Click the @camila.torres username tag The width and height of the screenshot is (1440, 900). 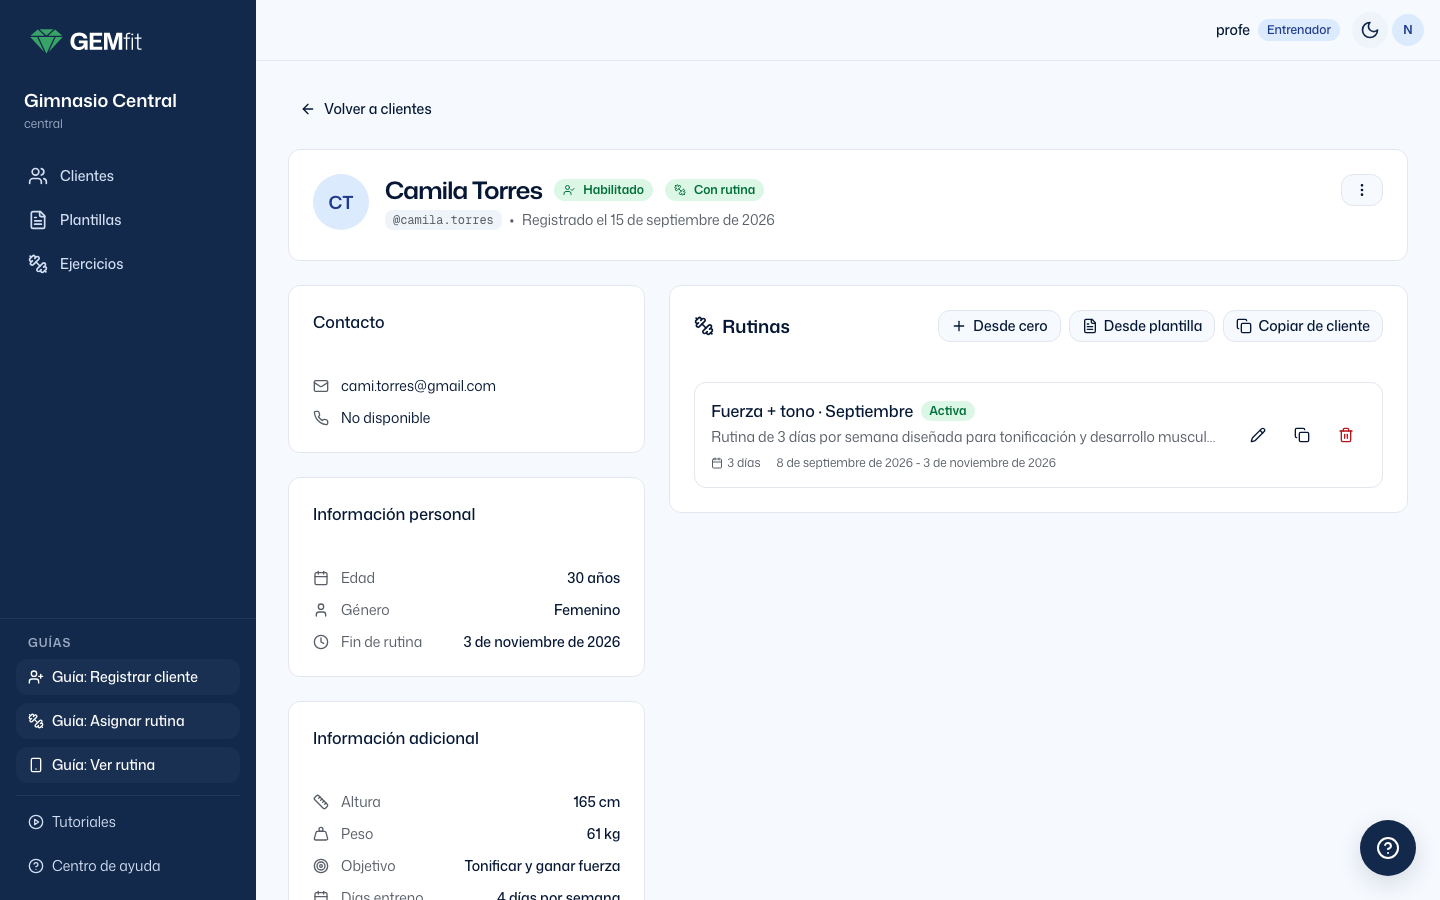[x=443, y=220]
